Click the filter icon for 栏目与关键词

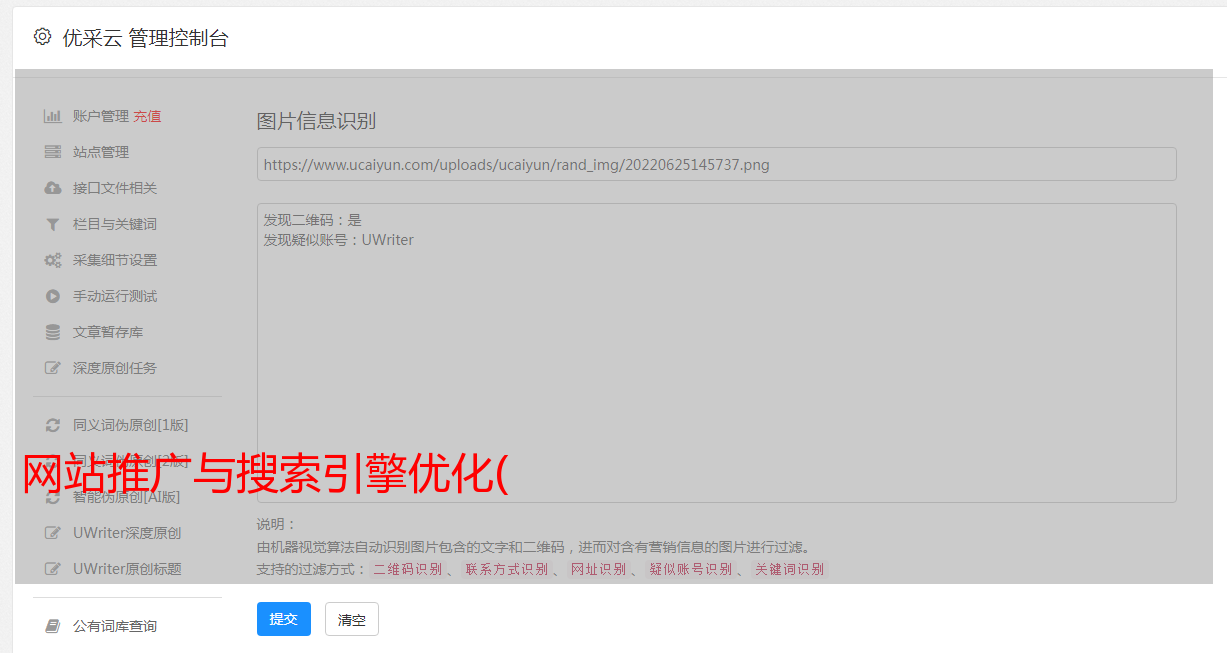tap(52, 224)
